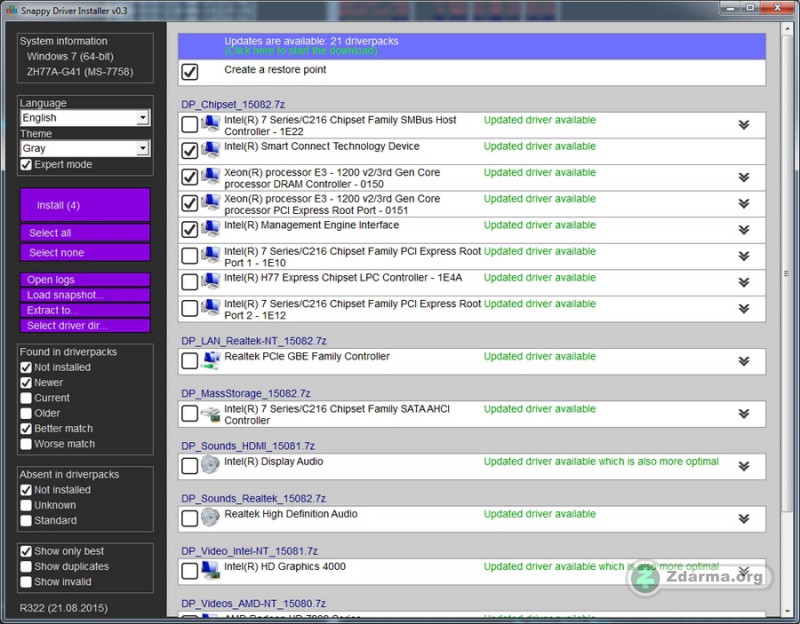
Task: Click Extract to... button
Action: tap(85, 310)
